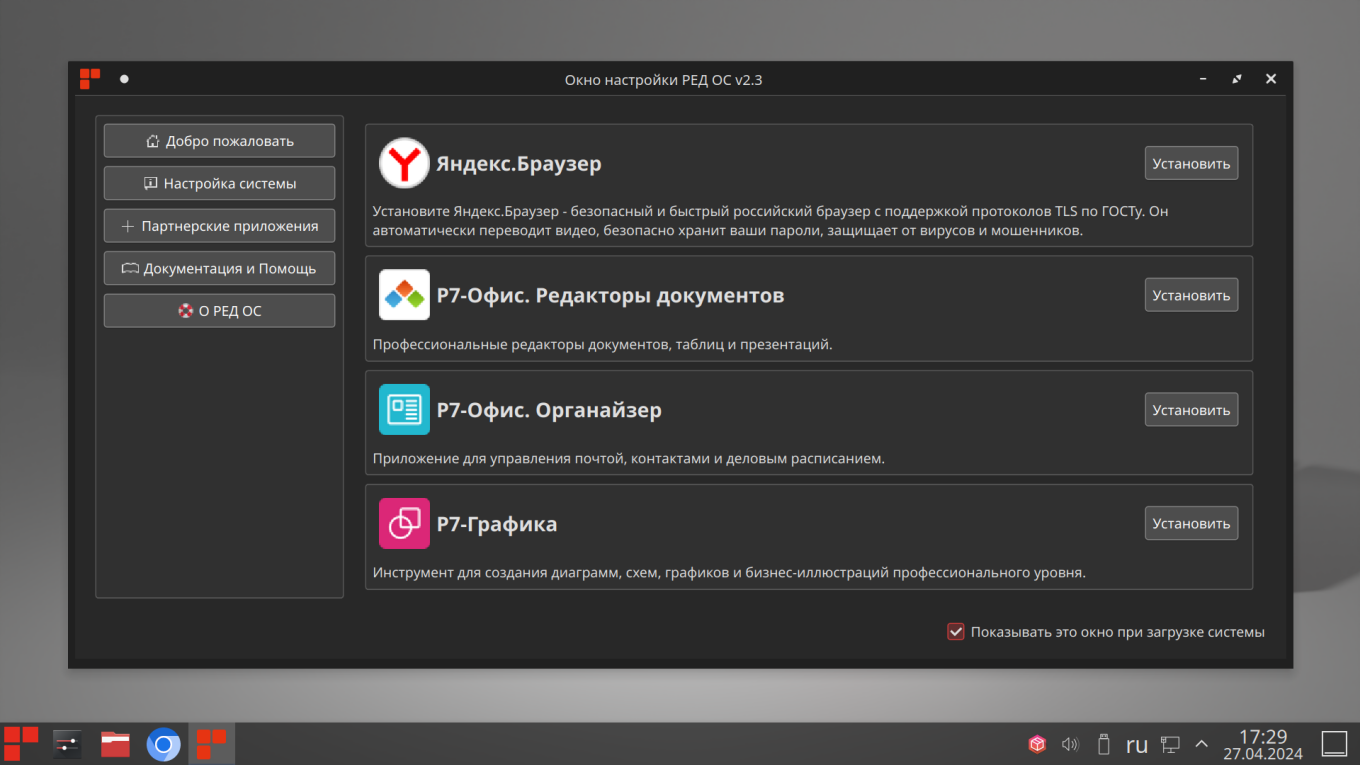Open the RED OS start menu on taskbar
1360x765 pixels.
21,744
